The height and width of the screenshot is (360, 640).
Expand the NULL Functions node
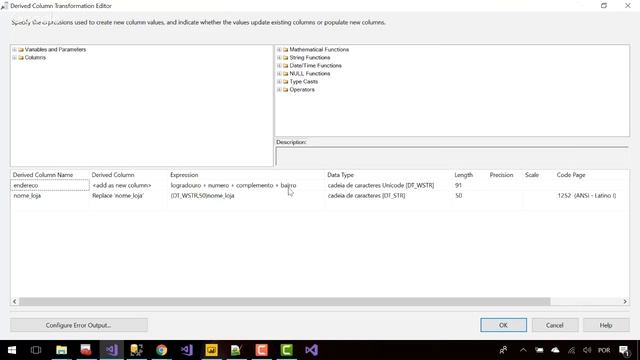(x=279, y=74)
